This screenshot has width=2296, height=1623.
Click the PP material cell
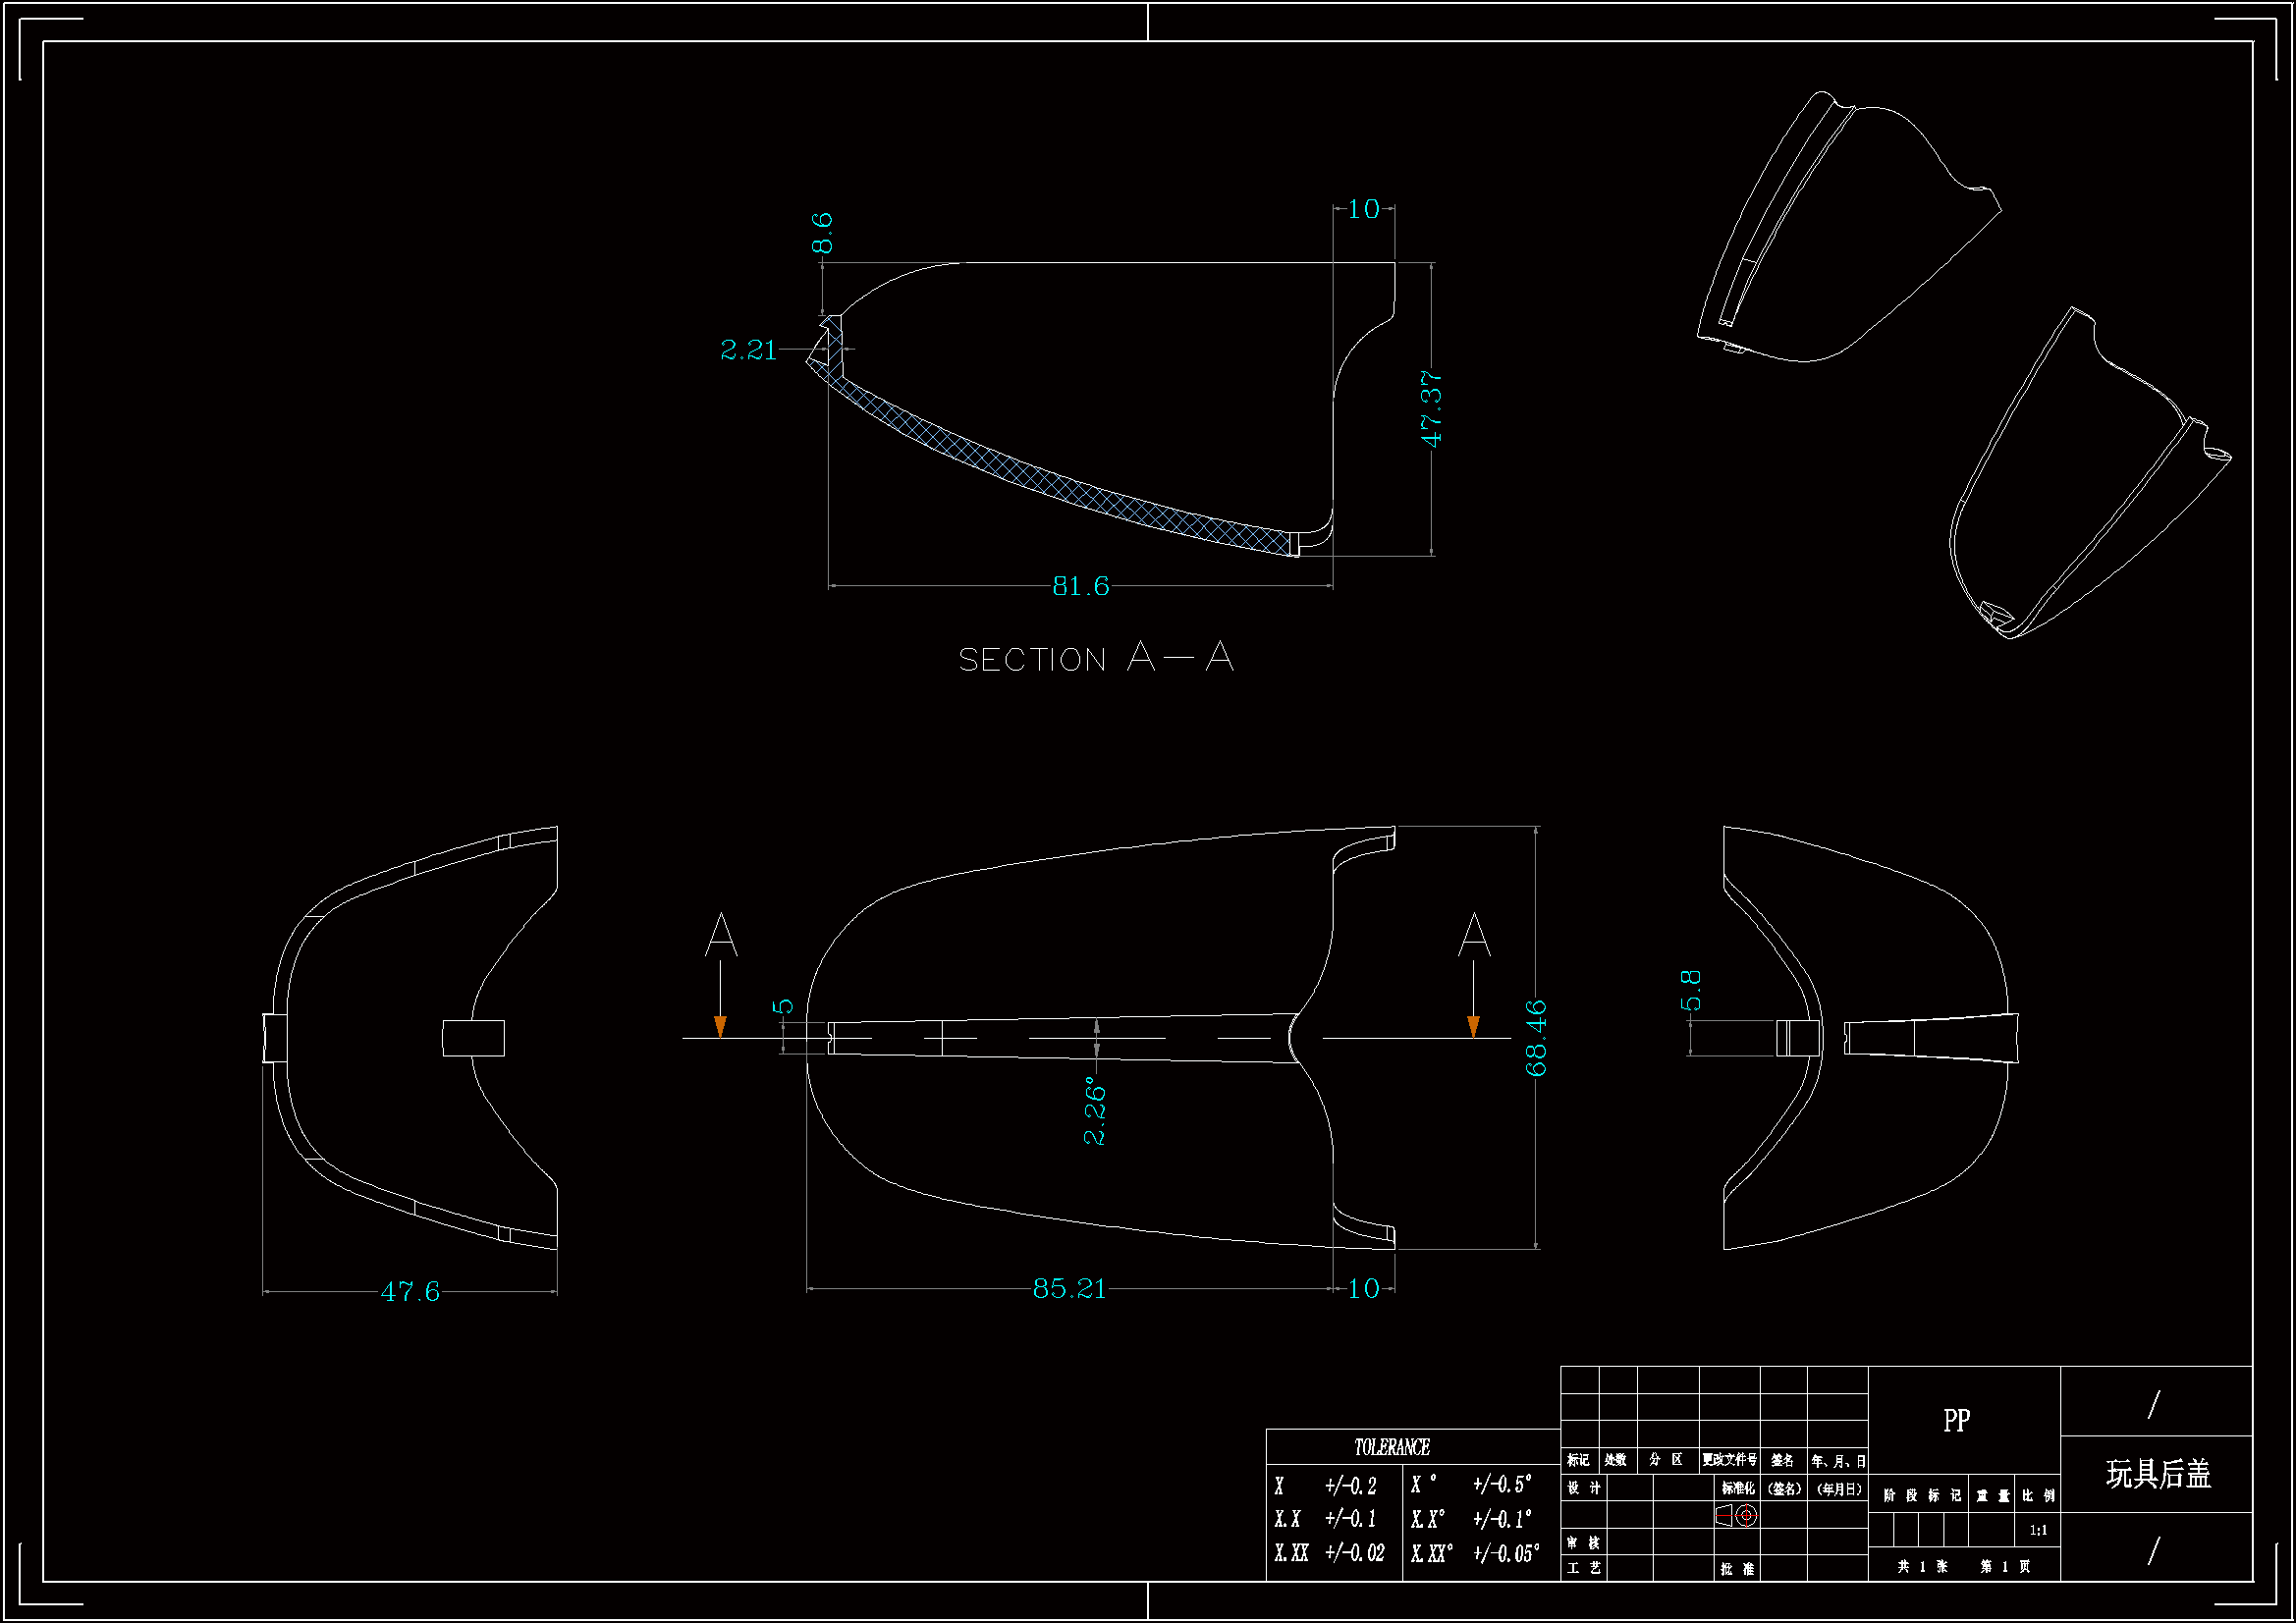[x=1956, y=1420]
